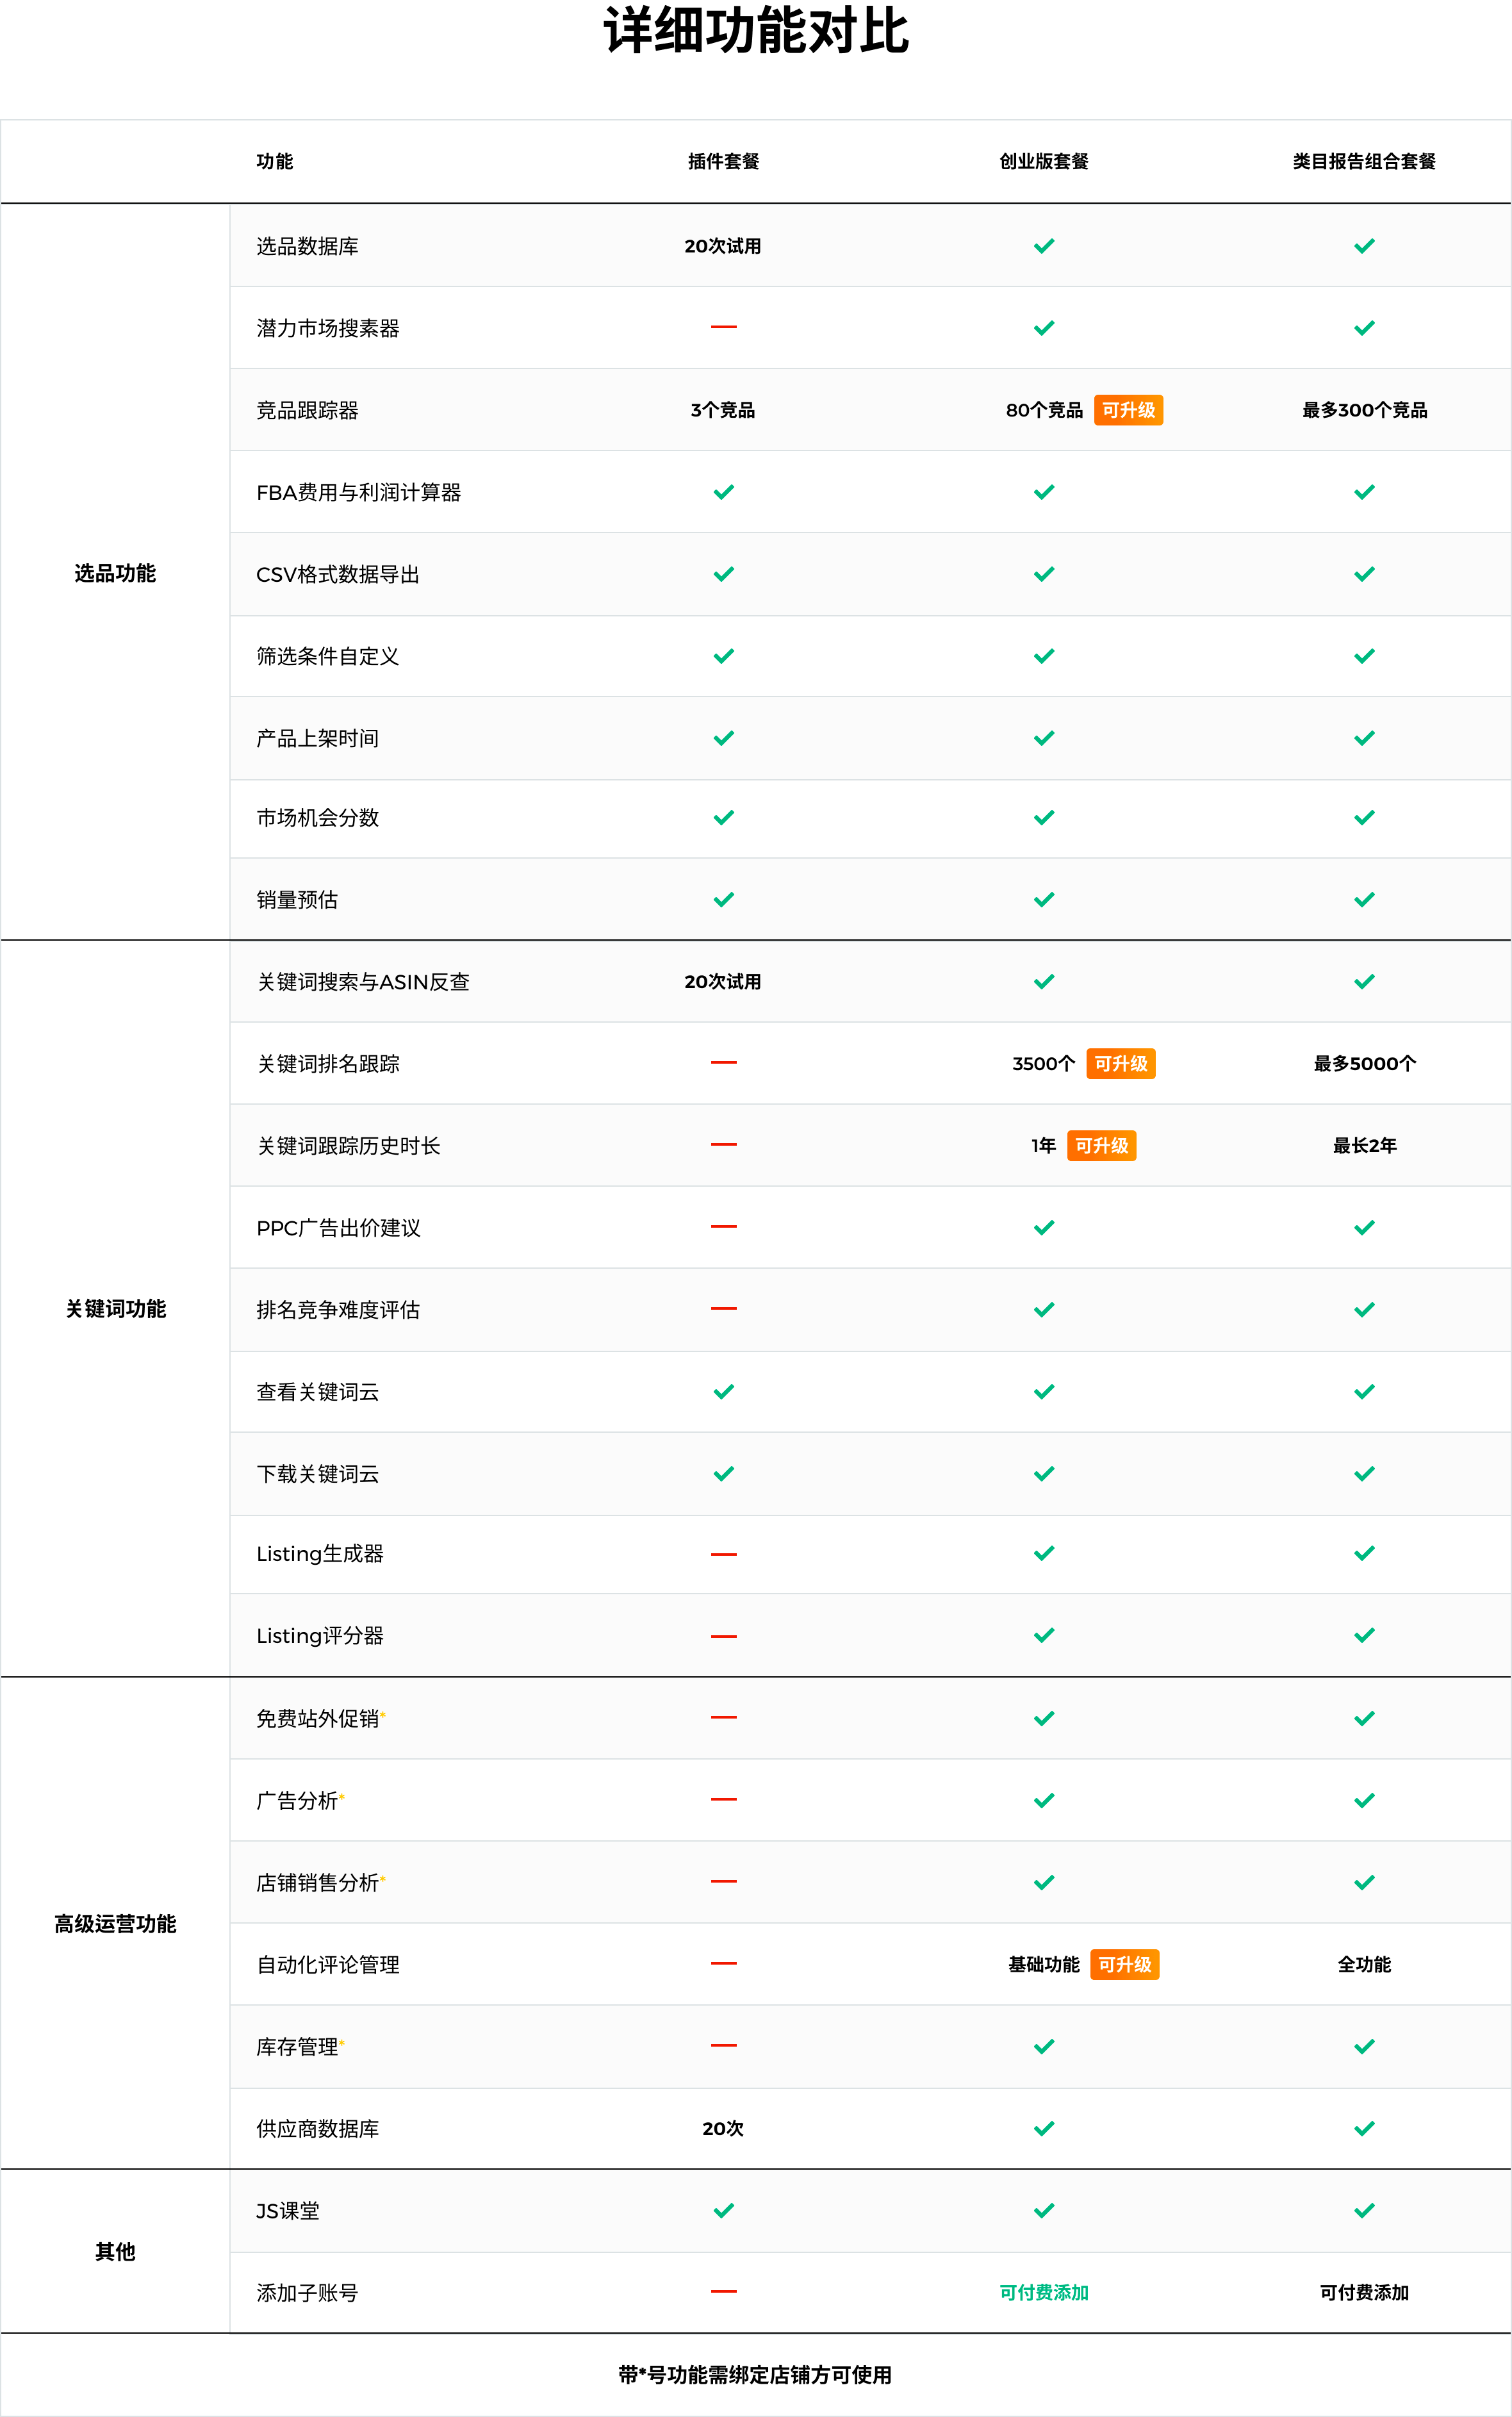The width and height of the screenshot is (1512, 2417).
Task: Click the 自动化评论管理 feature name
Action: coord(328,1965)
